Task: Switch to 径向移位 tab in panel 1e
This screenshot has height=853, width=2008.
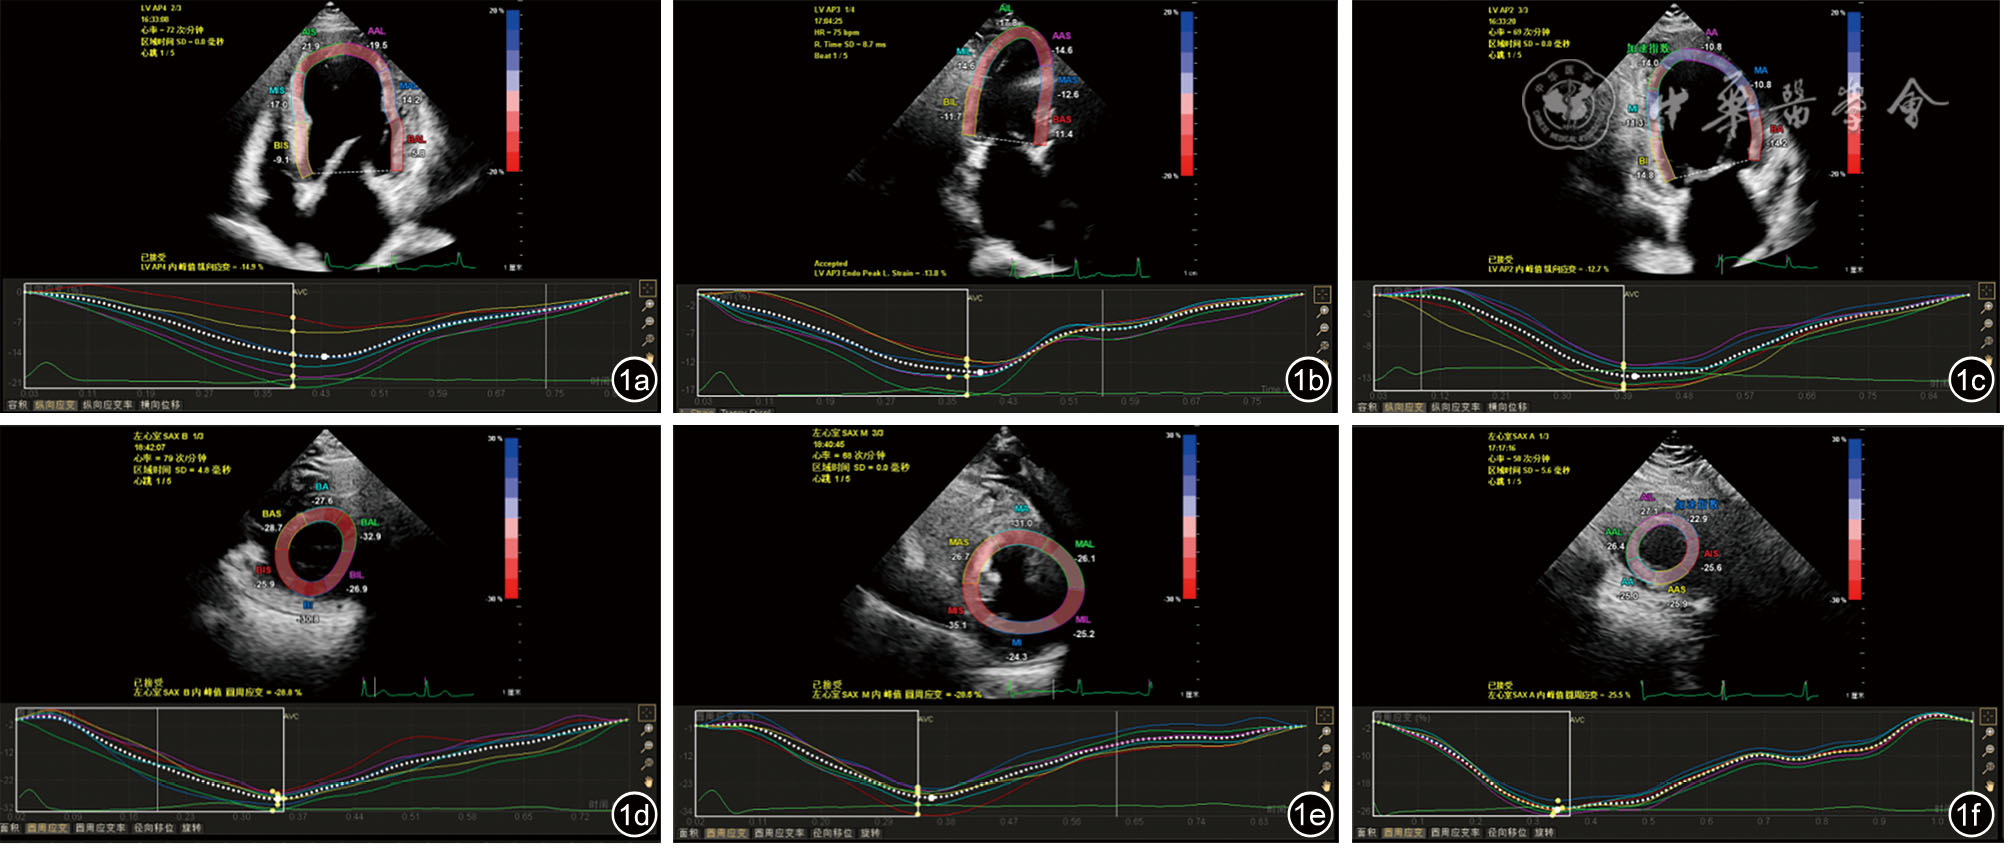Action: point(832,833)
